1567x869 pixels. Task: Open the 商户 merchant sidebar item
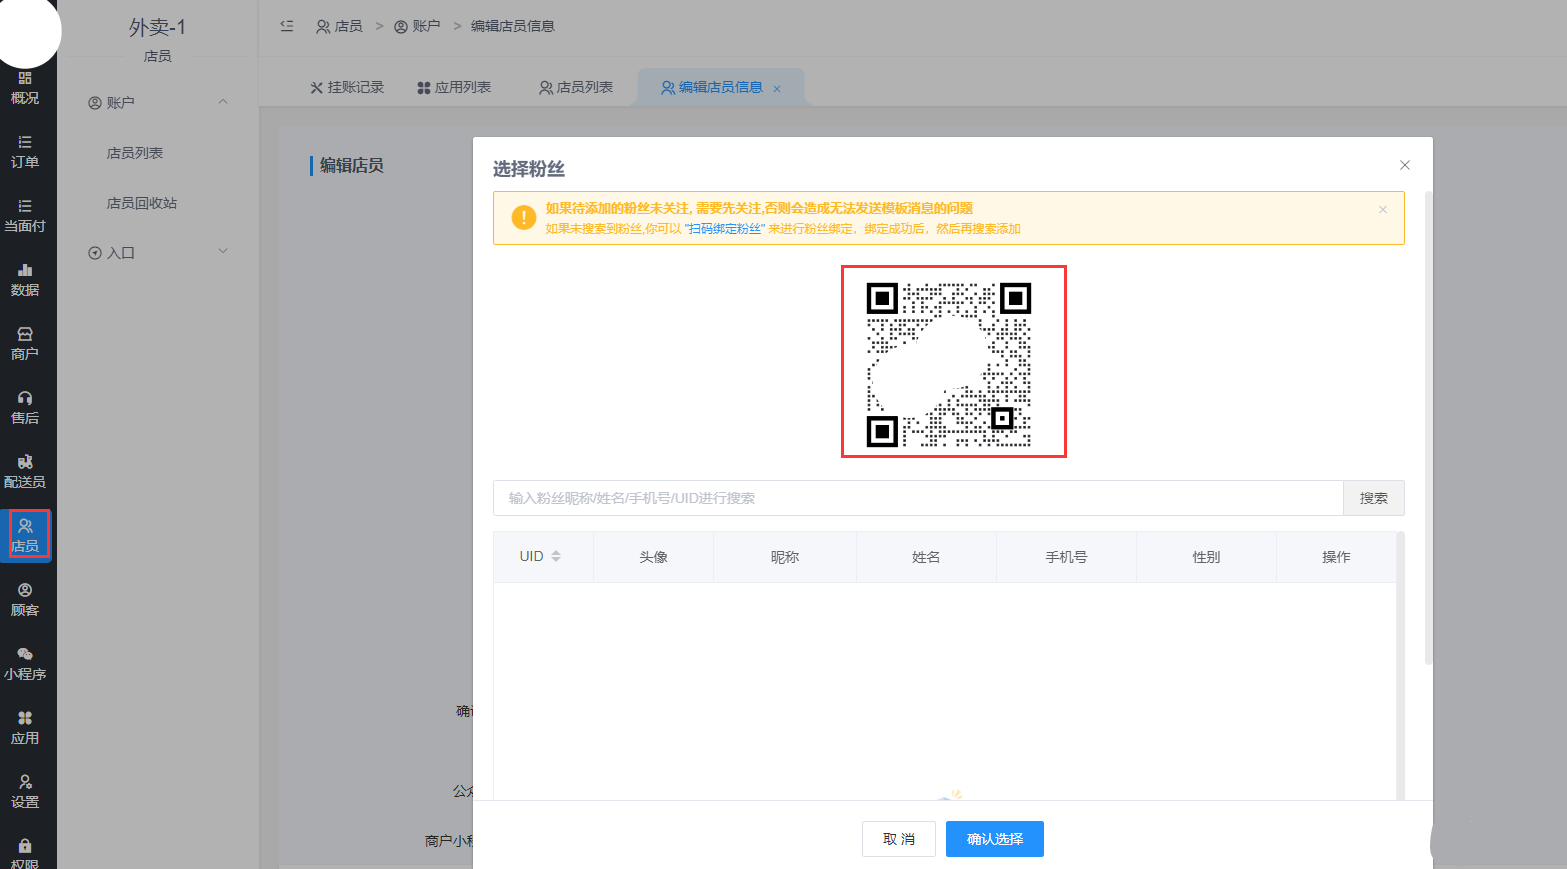25,344
